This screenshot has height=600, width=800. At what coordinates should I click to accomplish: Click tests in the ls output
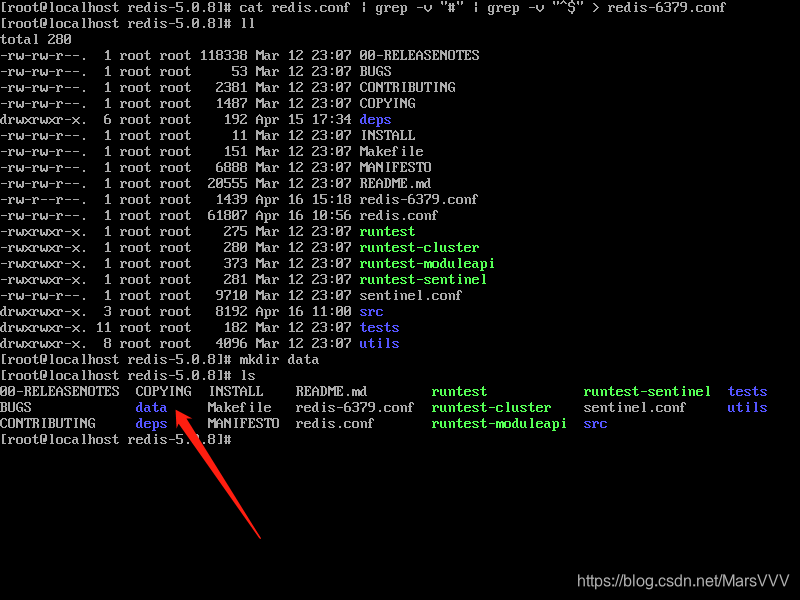coord(747,391)
